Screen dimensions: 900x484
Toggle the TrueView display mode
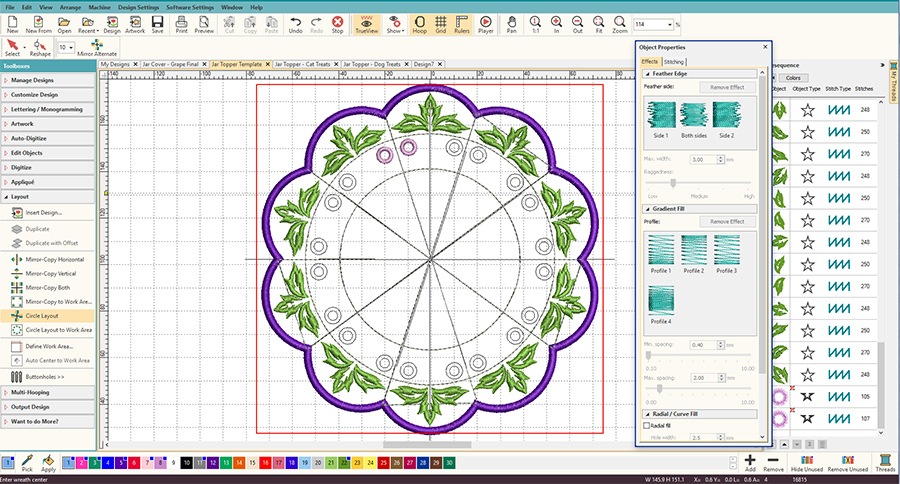pos(367,24)
